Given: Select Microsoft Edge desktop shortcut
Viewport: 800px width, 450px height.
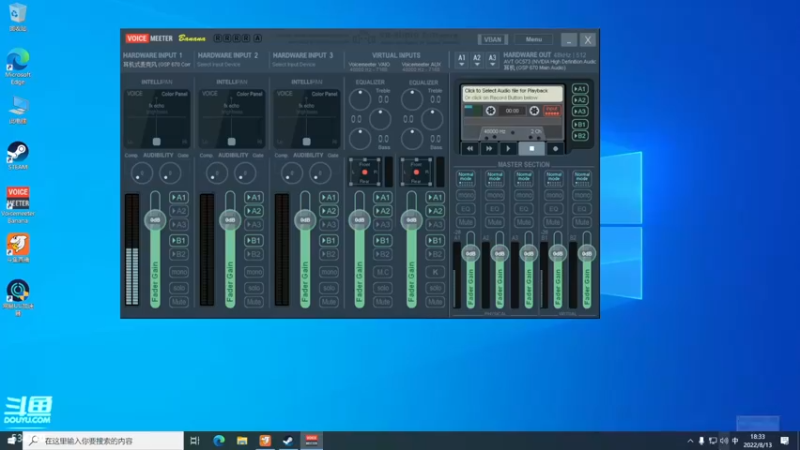Looking at the screenshot, I should (x=18, y=66).
